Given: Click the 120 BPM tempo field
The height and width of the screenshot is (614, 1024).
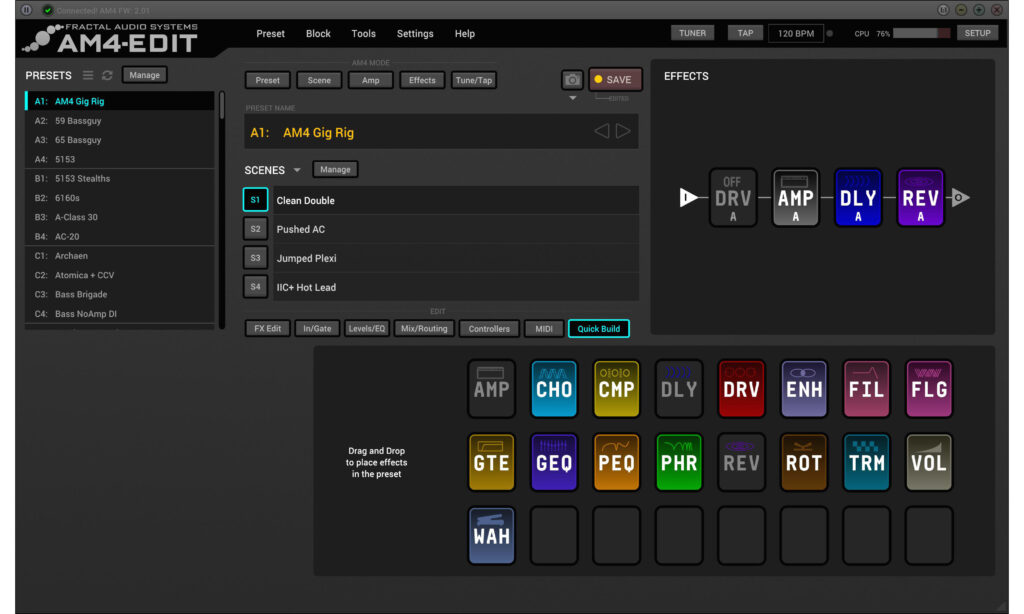Looking at the screenshot, I should tap(795, 33).
